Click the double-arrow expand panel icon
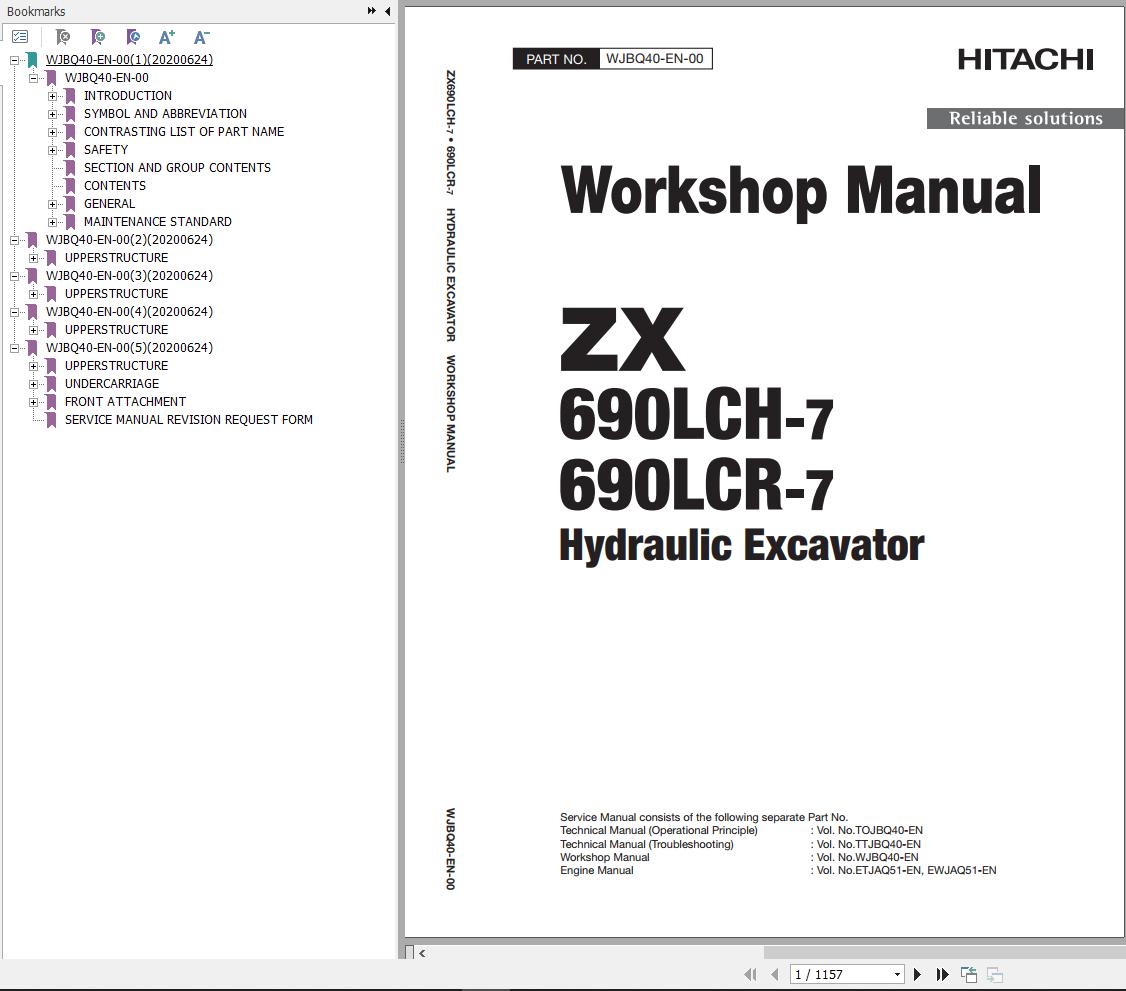 (x=371, y=11)
